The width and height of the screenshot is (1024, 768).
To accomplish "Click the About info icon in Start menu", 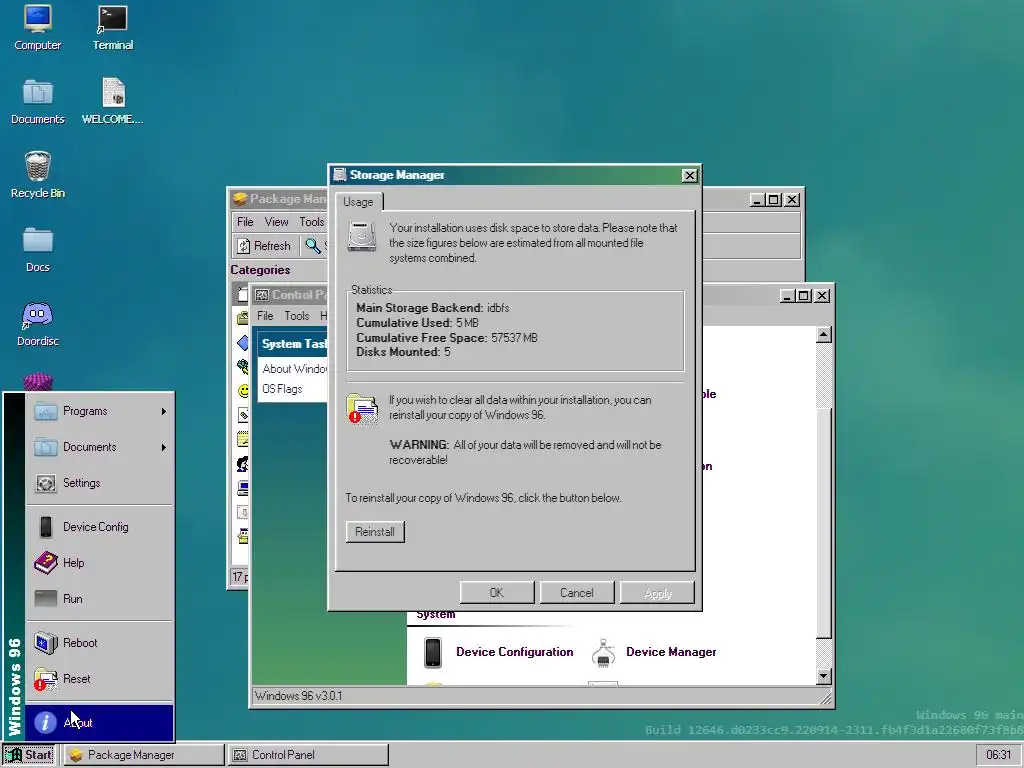I will (x=45, y=722).
